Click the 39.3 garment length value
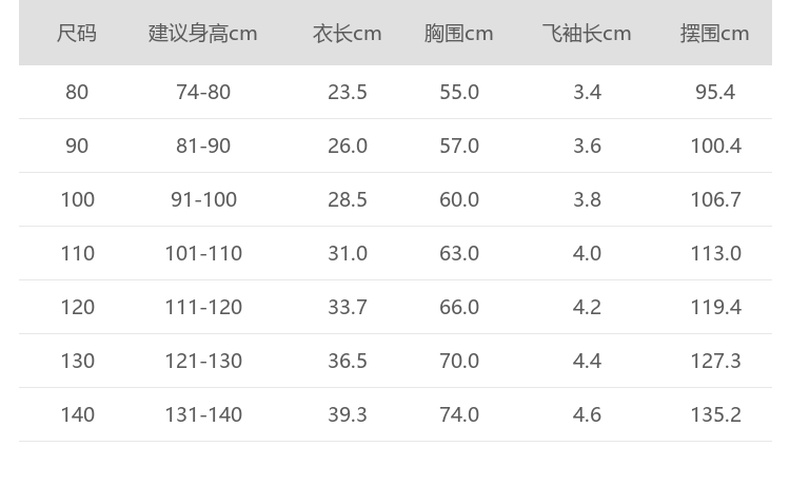Image resolution: width=790 pixels, height=485 pixels. click(x=347, y=414)
